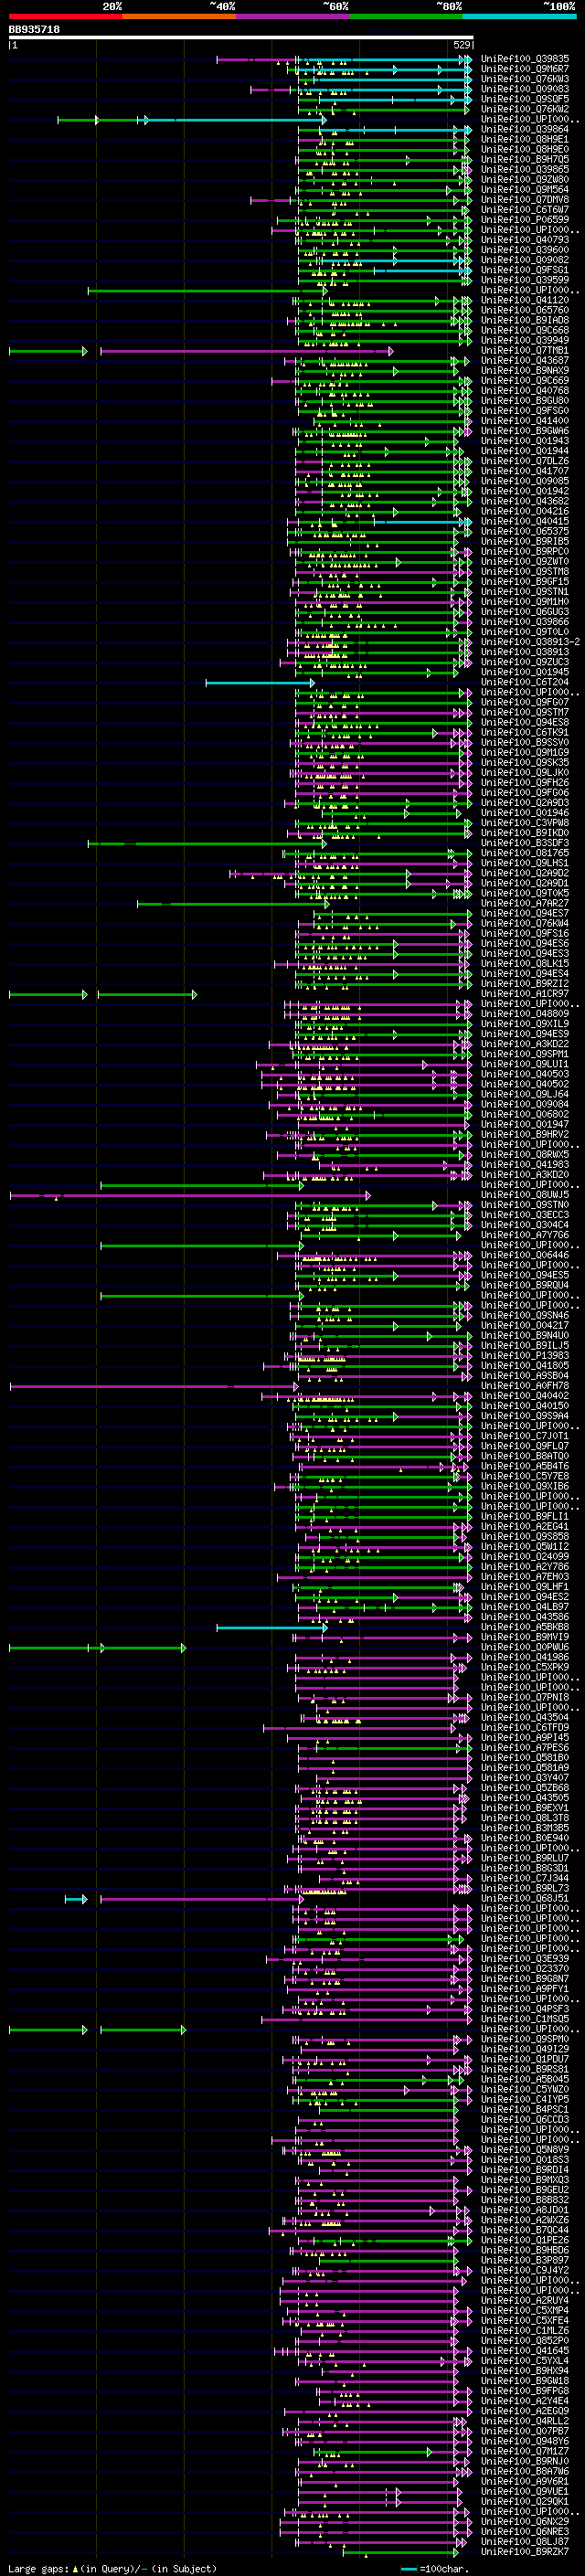Open hit UniRef100_Q39835
This screenshot has height=2576, width=585.
pyautogui.click(x=525, y=59)
